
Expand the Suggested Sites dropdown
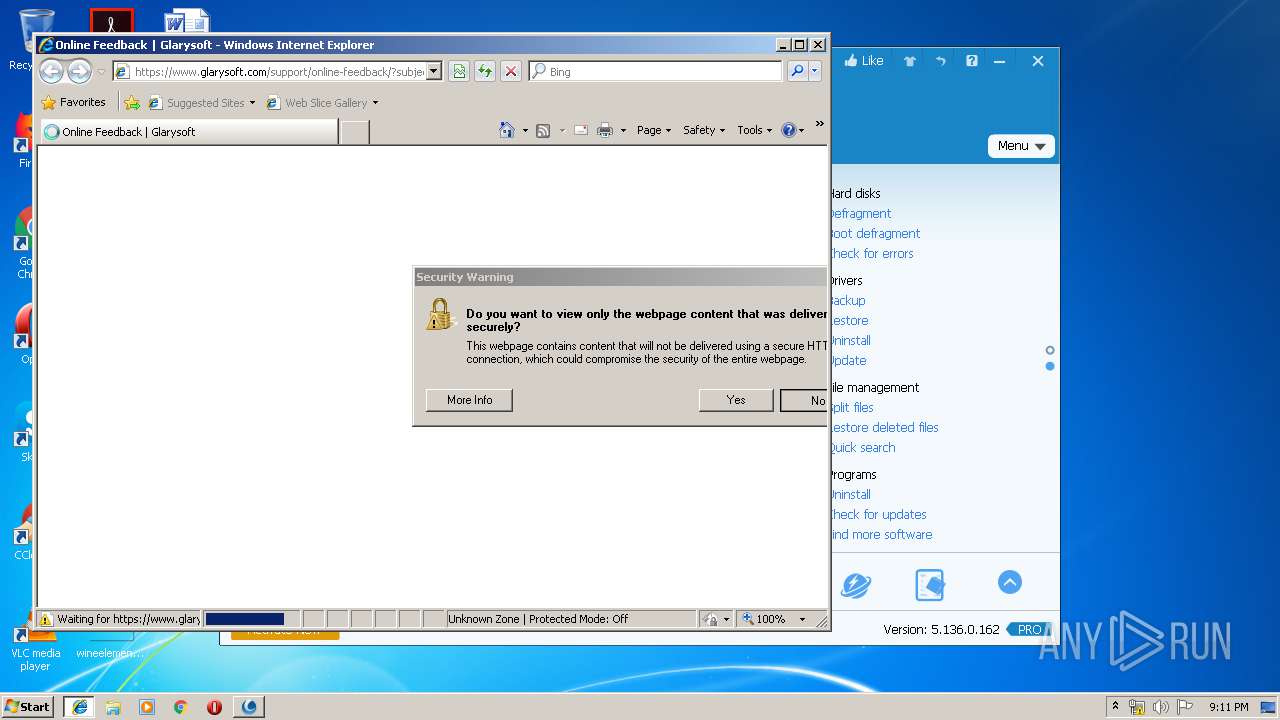[252, 103]
